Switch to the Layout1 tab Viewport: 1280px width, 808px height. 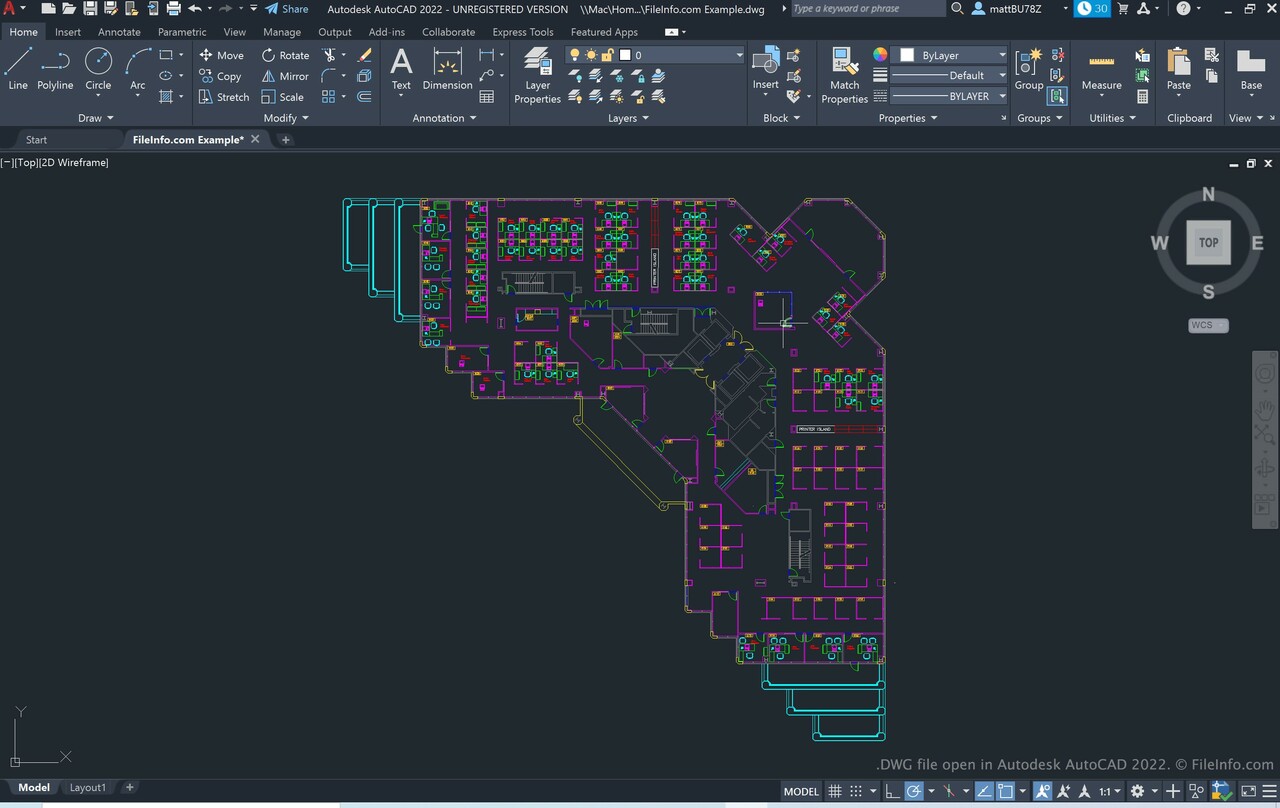87,788
